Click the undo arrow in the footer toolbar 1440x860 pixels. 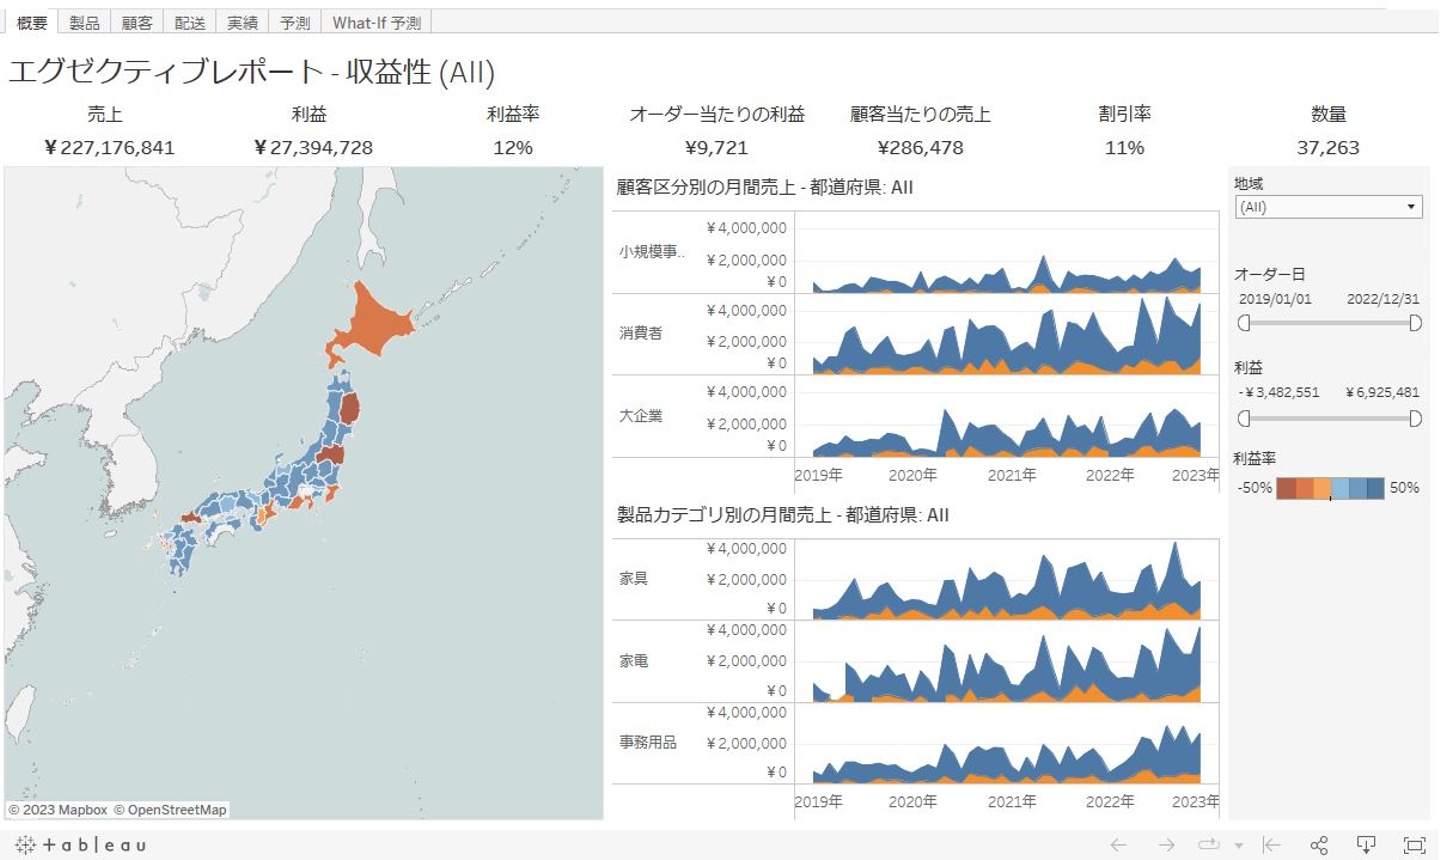pos(1118,845)
